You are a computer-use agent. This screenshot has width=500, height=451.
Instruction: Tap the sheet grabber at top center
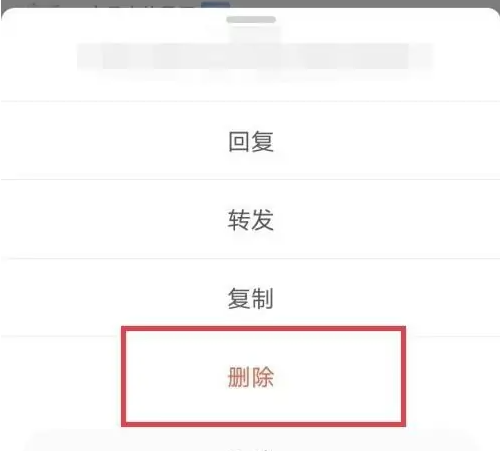251,20
